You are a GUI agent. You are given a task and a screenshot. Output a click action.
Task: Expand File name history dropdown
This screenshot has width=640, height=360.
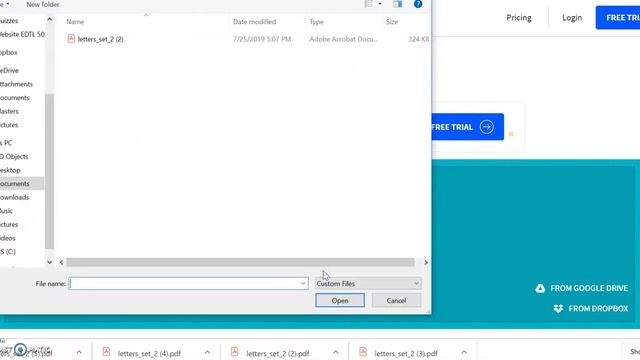(303, 283)
